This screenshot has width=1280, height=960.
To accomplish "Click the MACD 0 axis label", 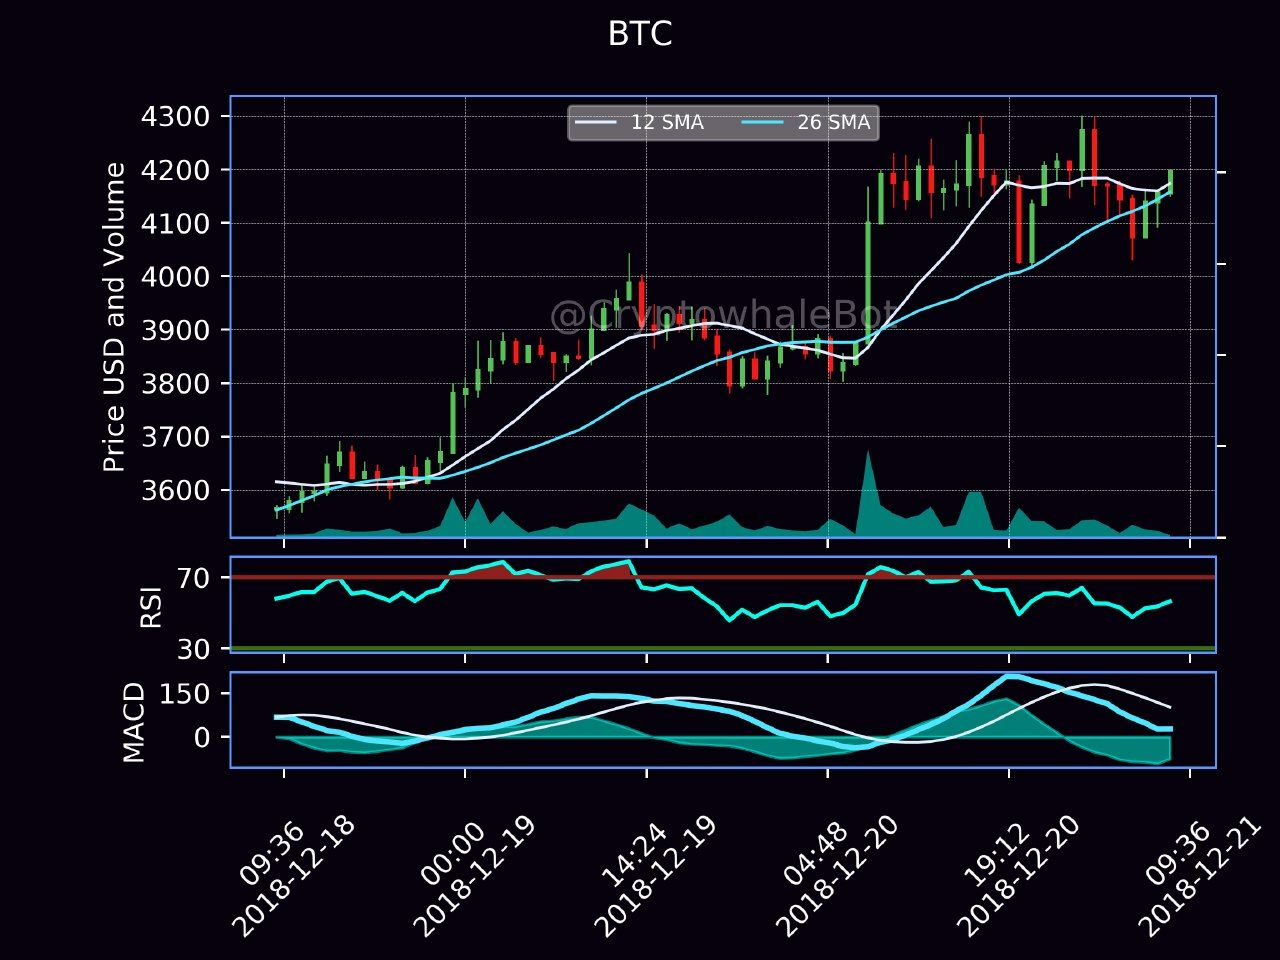I will click(202, 737).
